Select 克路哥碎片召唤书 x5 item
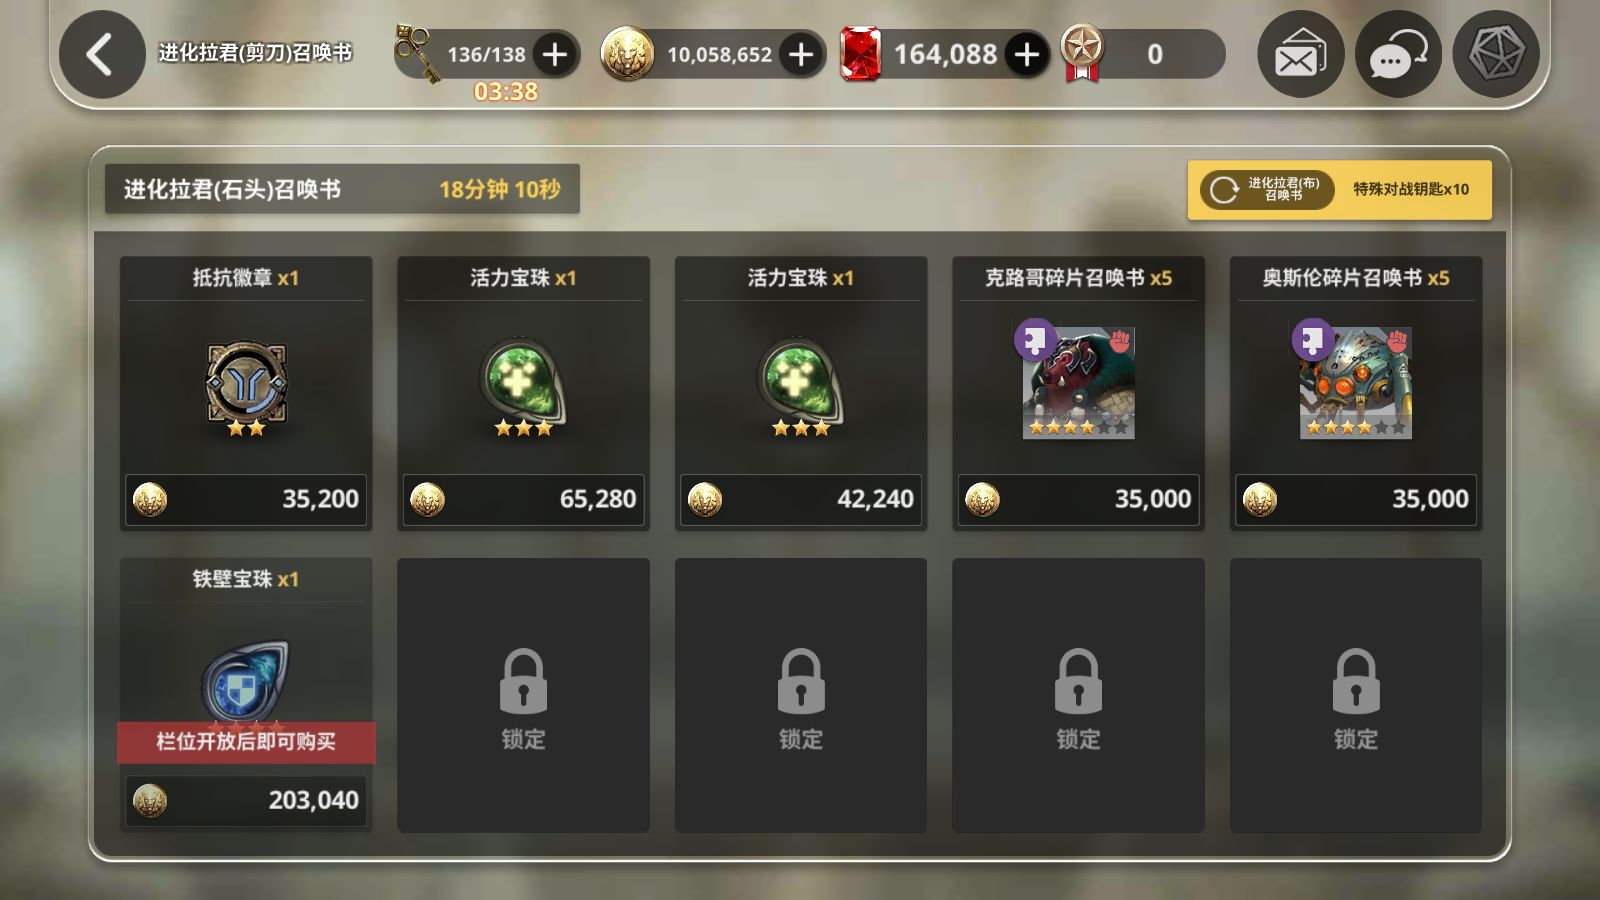1600x900 pixels. coord(1078,392)
